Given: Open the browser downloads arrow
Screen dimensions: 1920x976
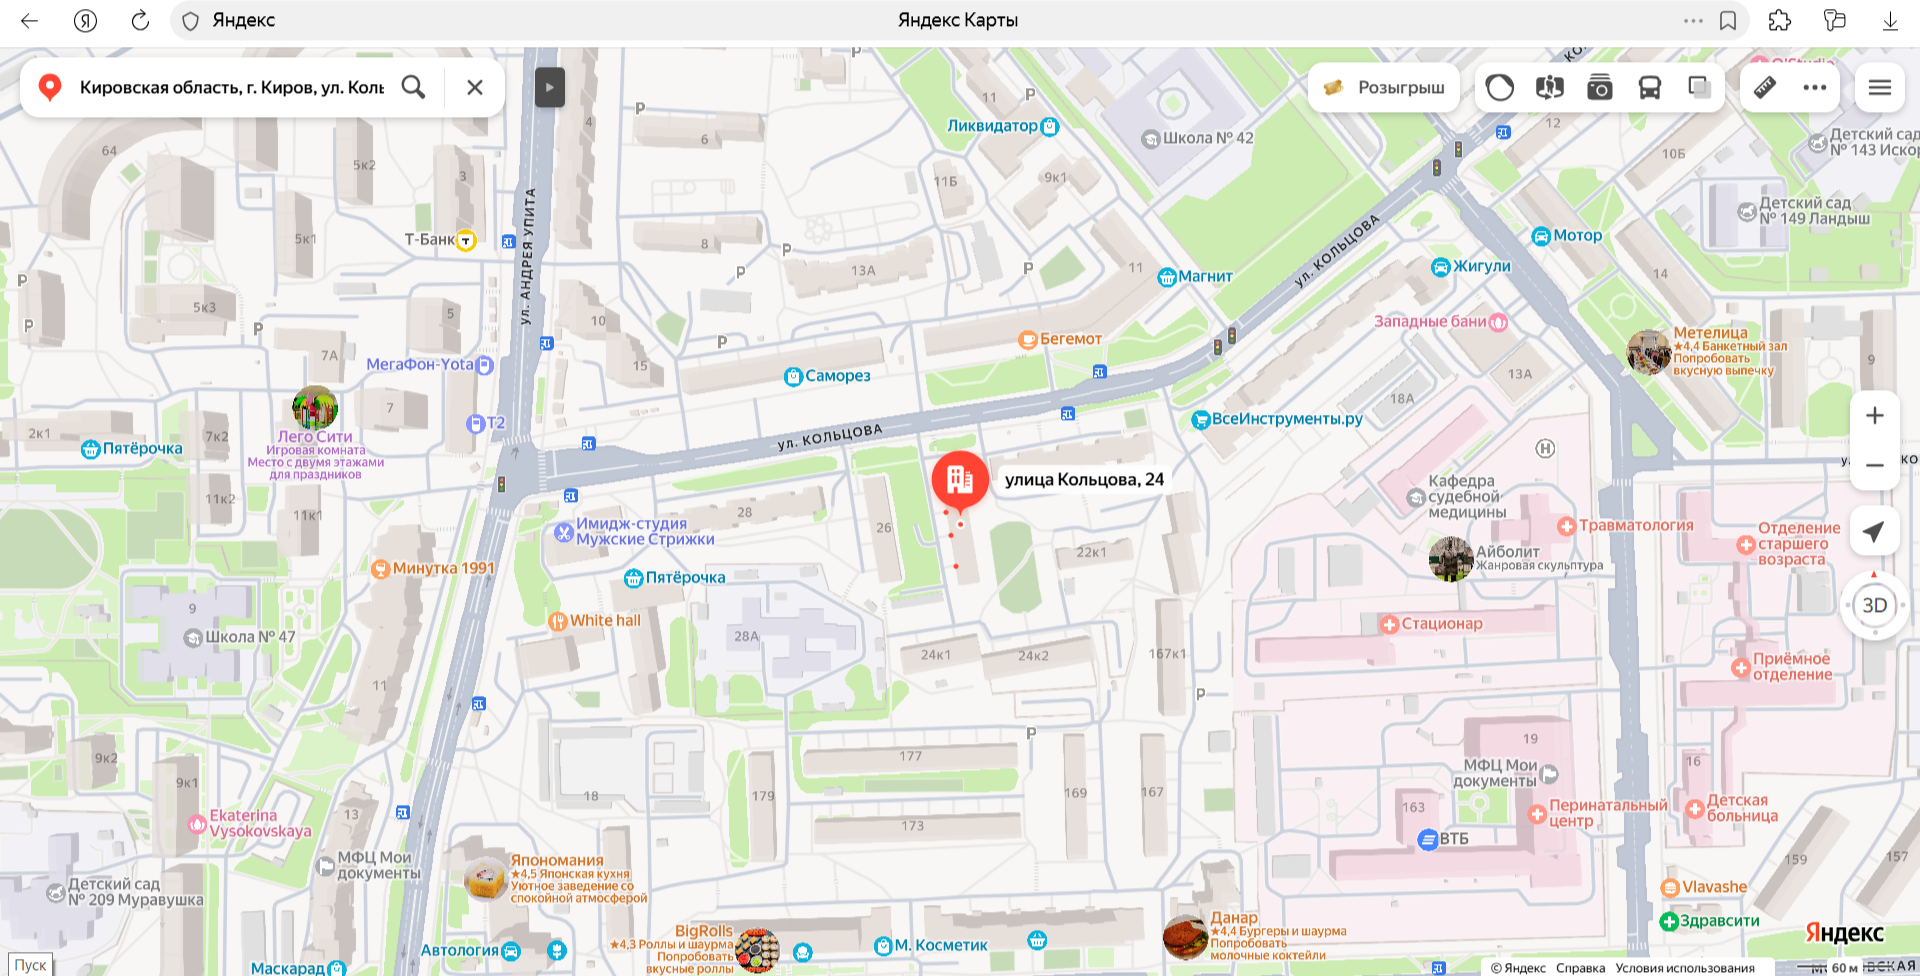Looking at the screenshot, I should 1890,21.
